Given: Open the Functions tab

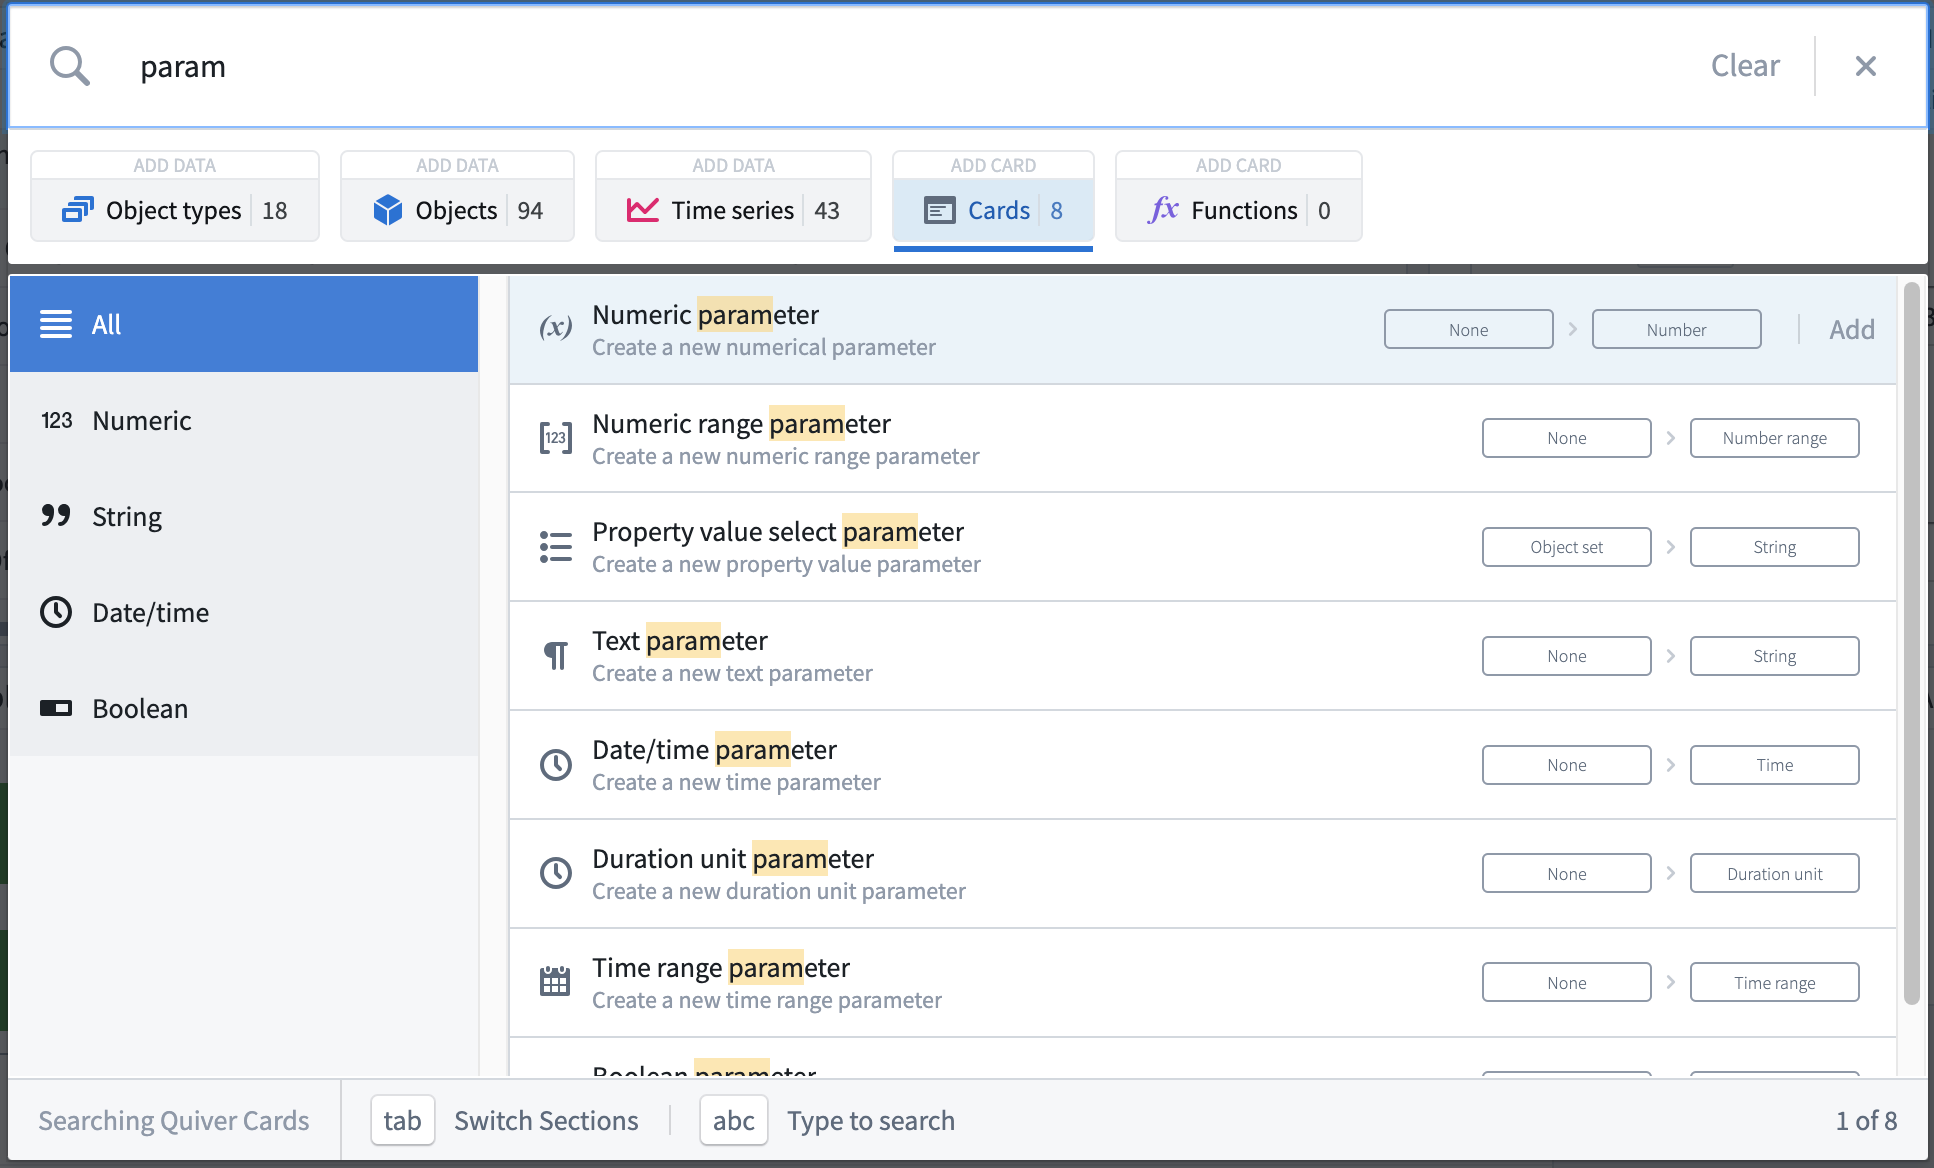Looking at the screenshot, I should point(1238,210).
